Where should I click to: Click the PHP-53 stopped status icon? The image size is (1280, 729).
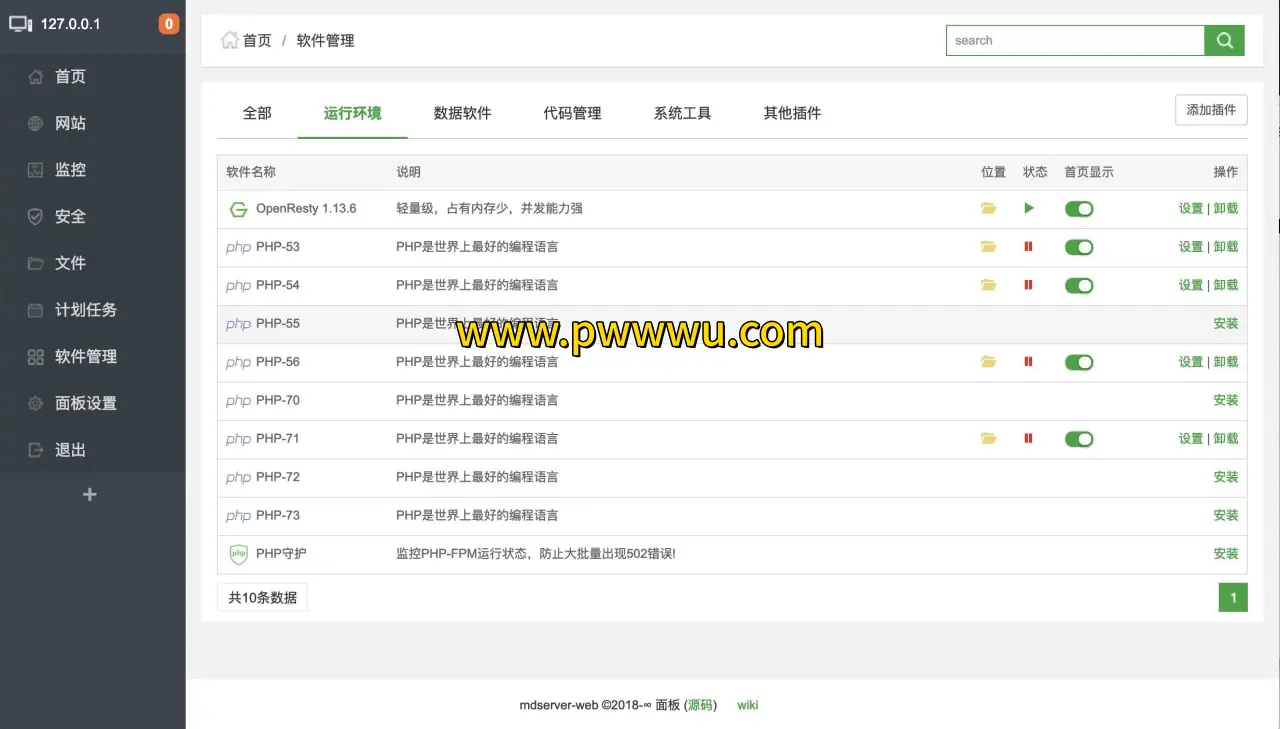tap(1028, 247)
